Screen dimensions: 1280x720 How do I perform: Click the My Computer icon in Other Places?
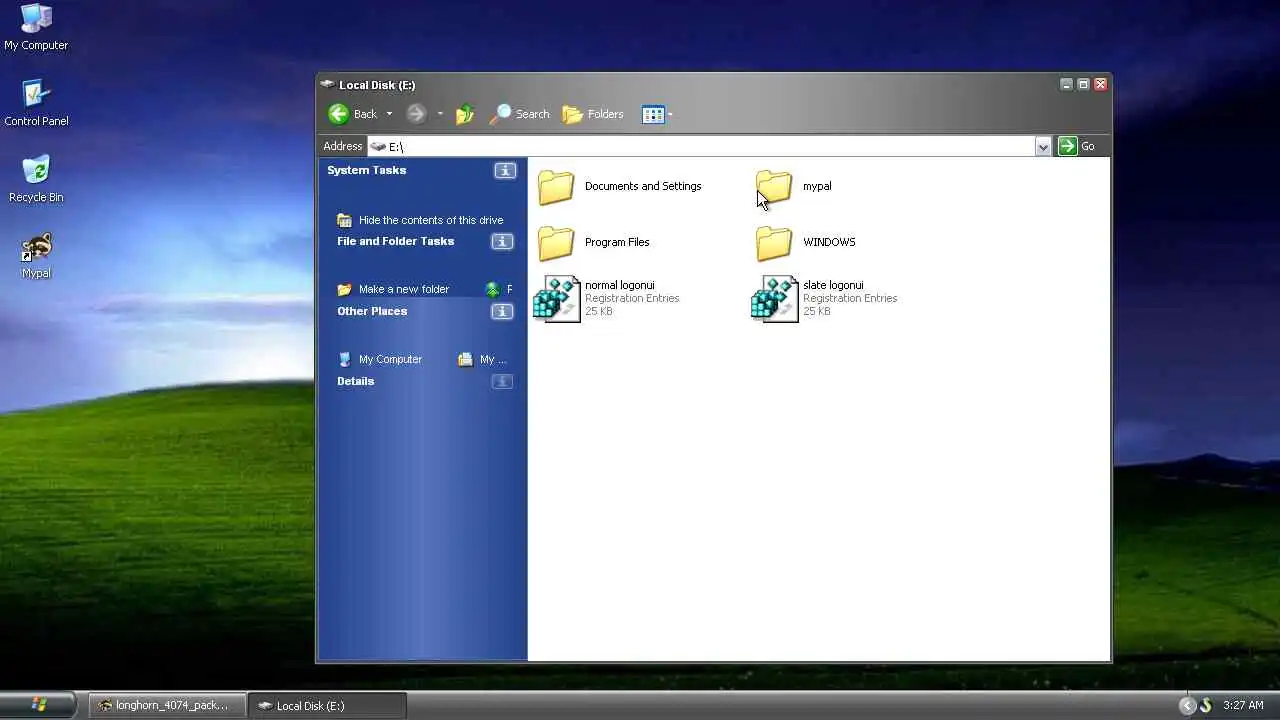(344, 359)
